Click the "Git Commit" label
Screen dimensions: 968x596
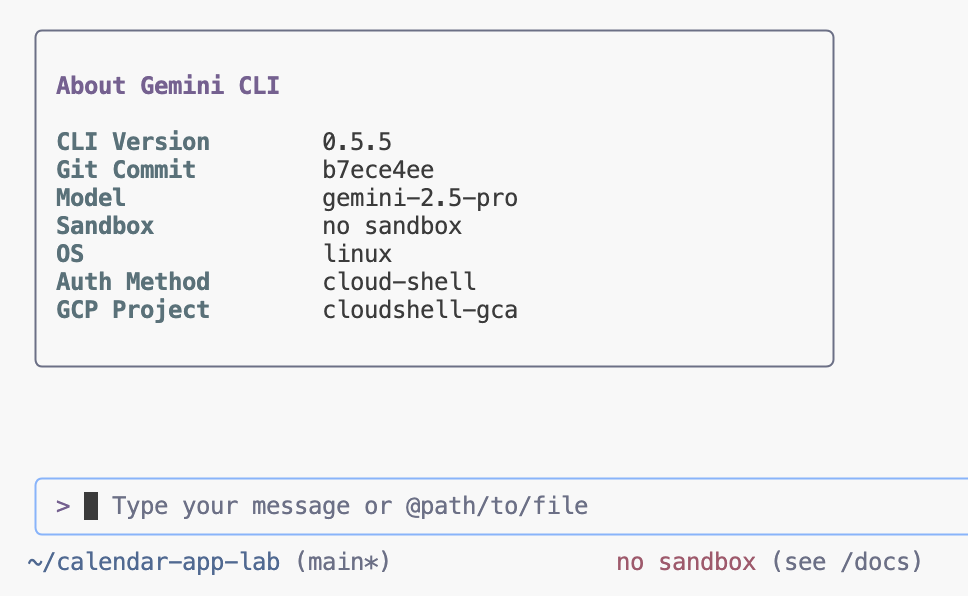coord(126,170)
